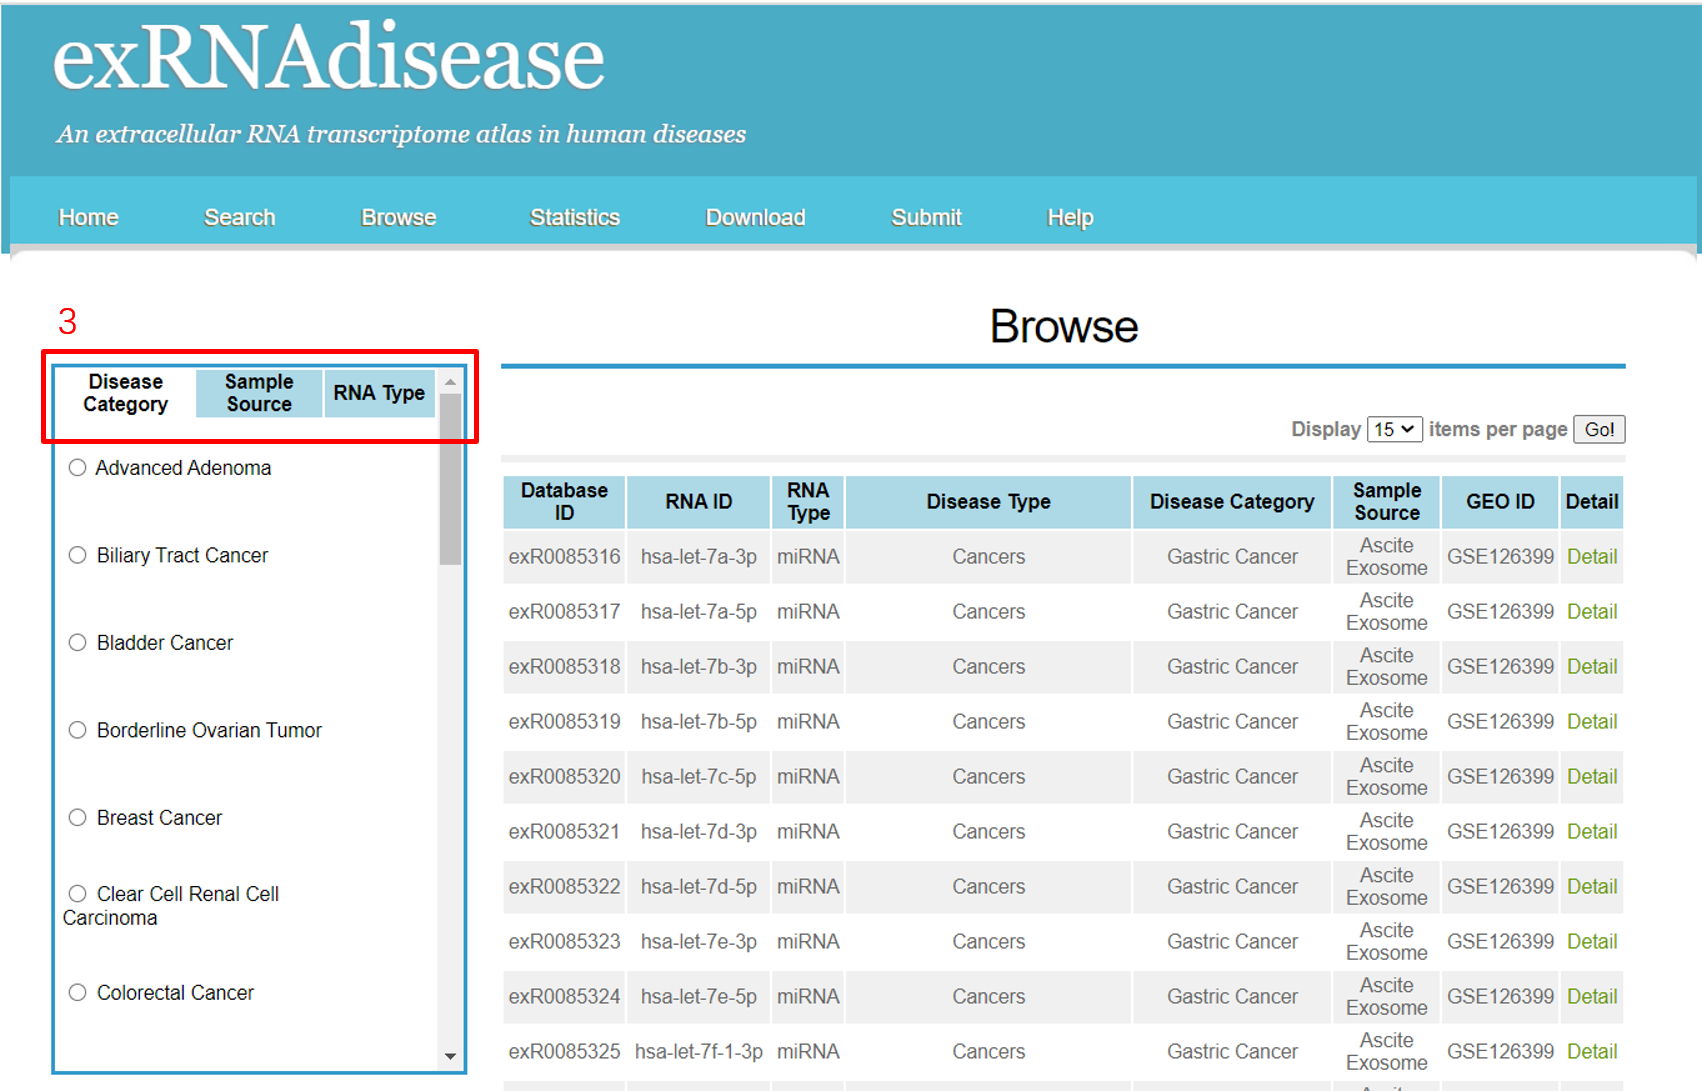Switch to the RNA Type tab
Image resolution: width=1702 pixels, height=1091 pixels.
[379, 393]
